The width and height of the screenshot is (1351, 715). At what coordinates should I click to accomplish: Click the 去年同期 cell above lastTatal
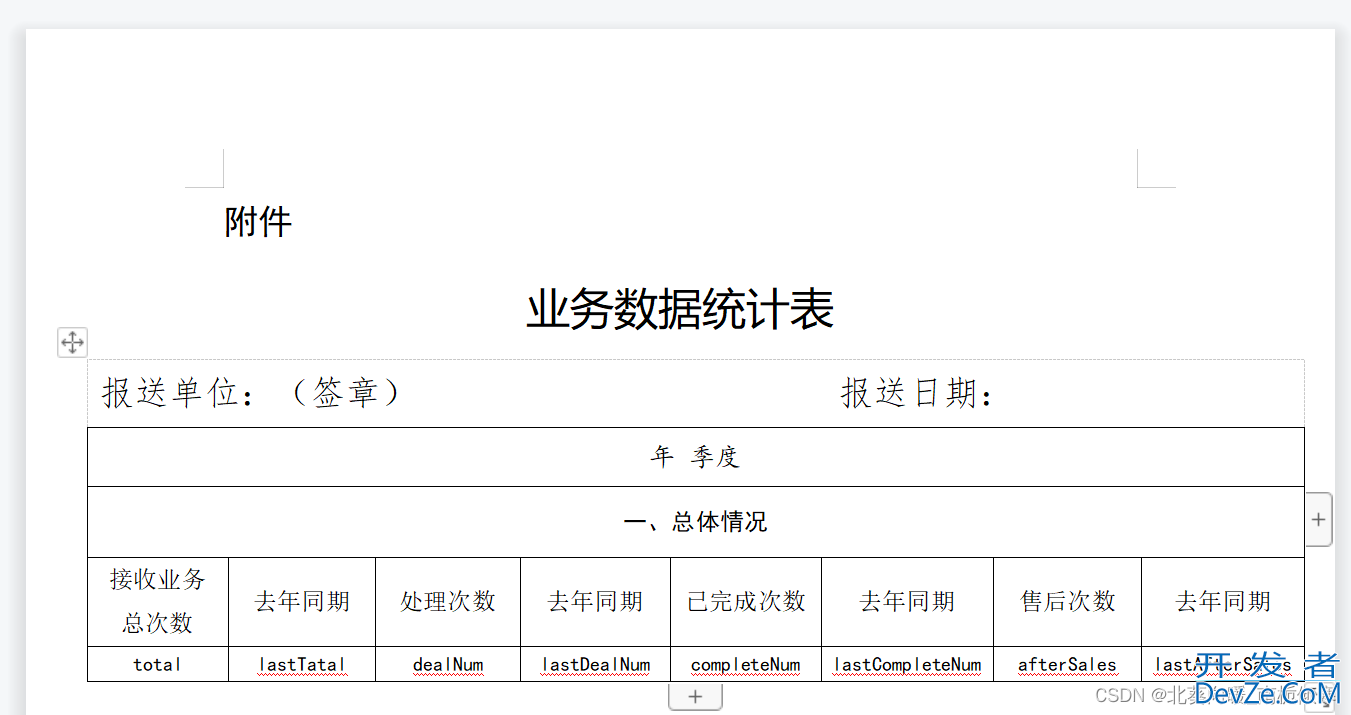coord(302,601)
